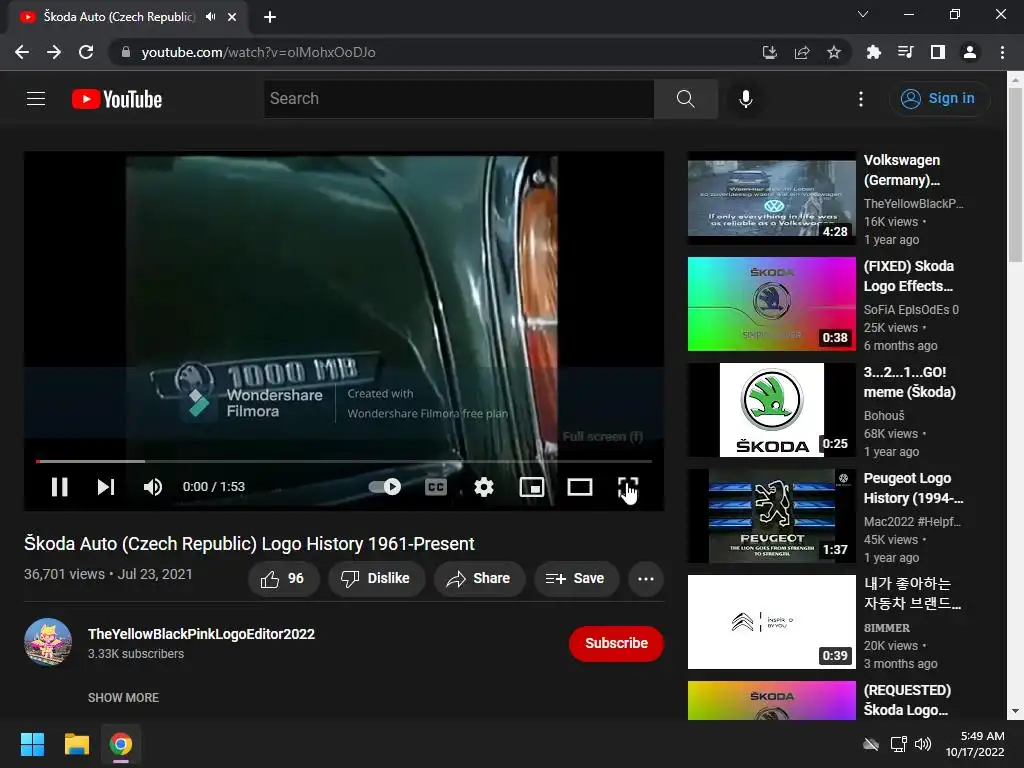Open media controls in Chrome toolbar
The image size is (1024, 768).
[x=905, y=52]
